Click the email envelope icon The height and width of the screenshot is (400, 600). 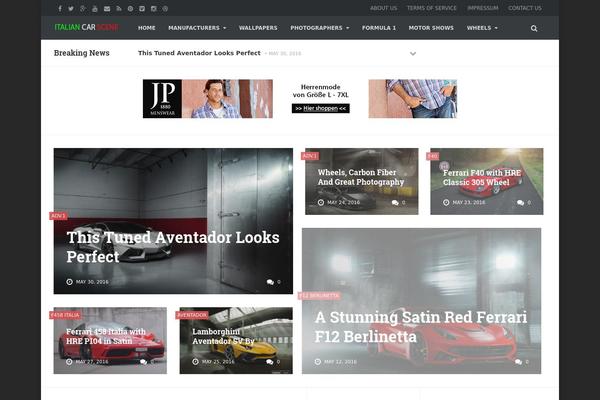click(107, 8)
